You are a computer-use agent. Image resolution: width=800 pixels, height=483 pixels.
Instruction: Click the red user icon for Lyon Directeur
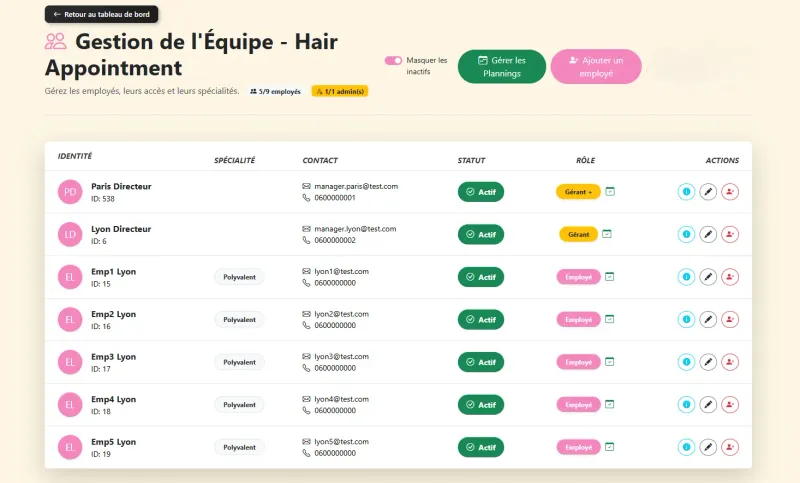pos(730,234)
